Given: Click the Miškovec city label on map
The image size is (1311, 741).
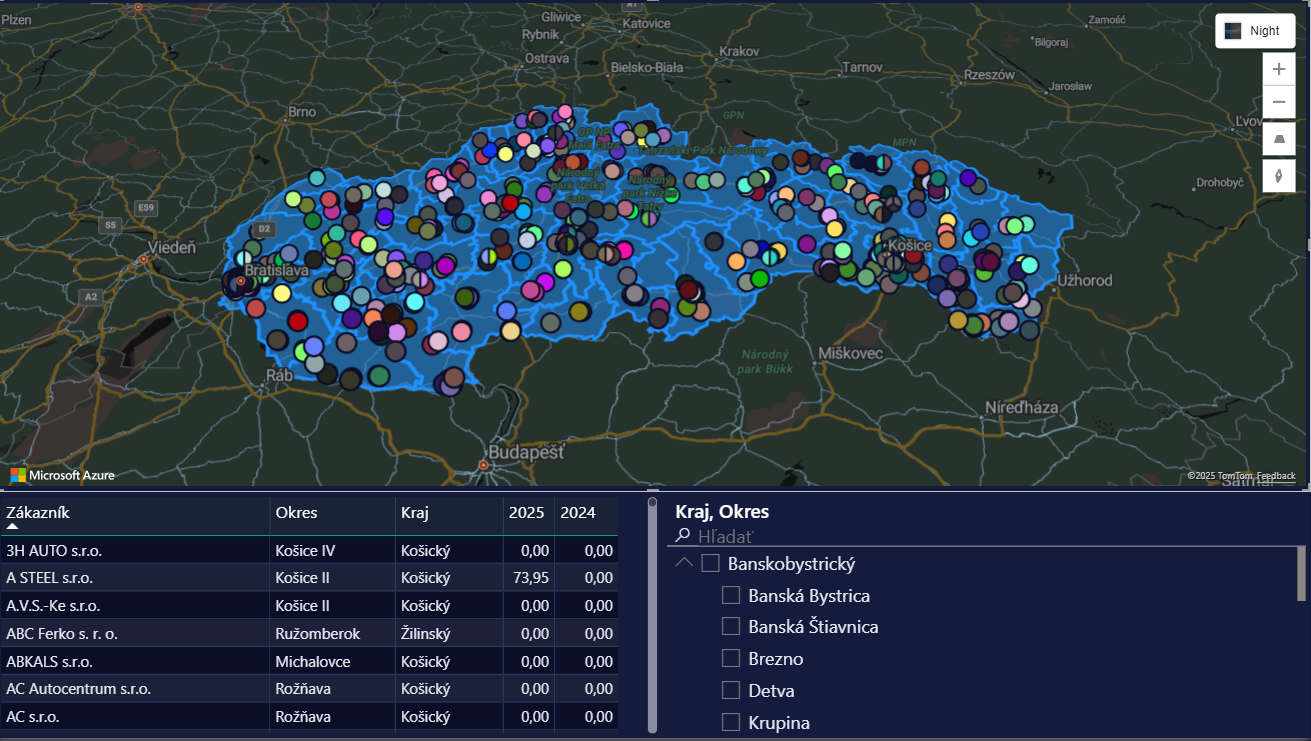Looking at the screenshot, I should [850, 354].
